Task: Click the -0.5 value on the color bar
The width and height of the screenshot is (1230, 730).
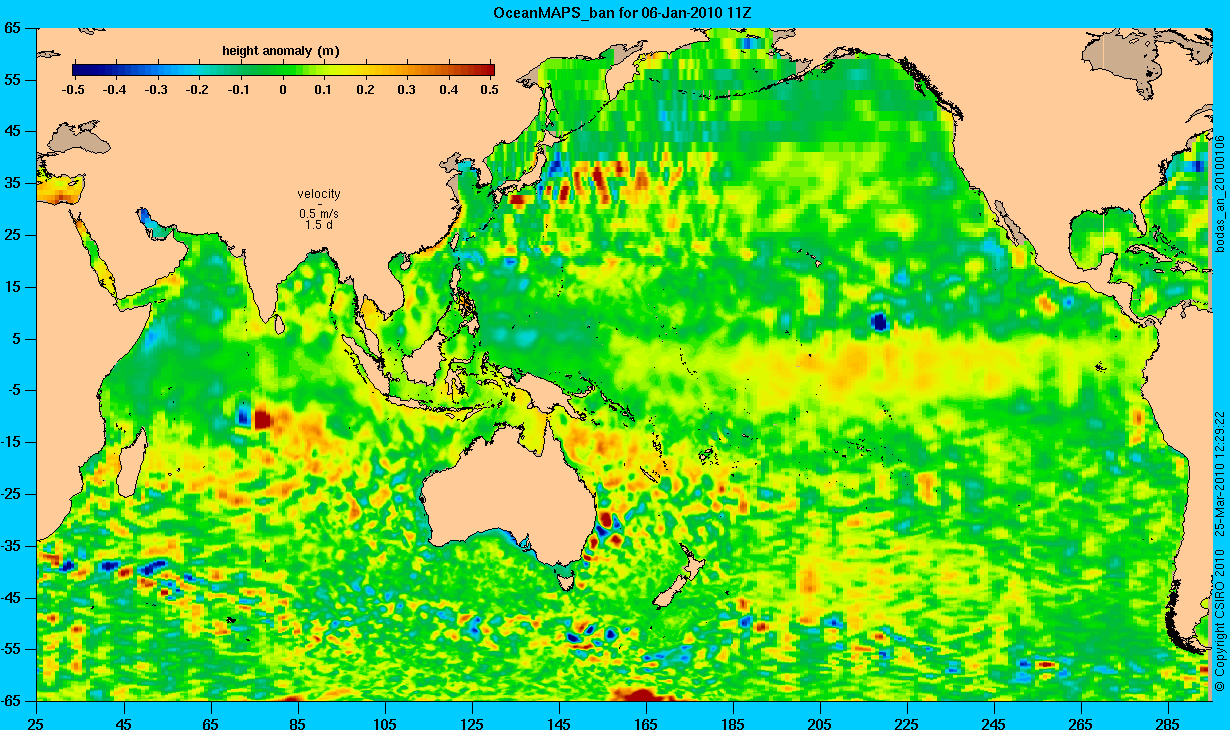Action: 72,90
